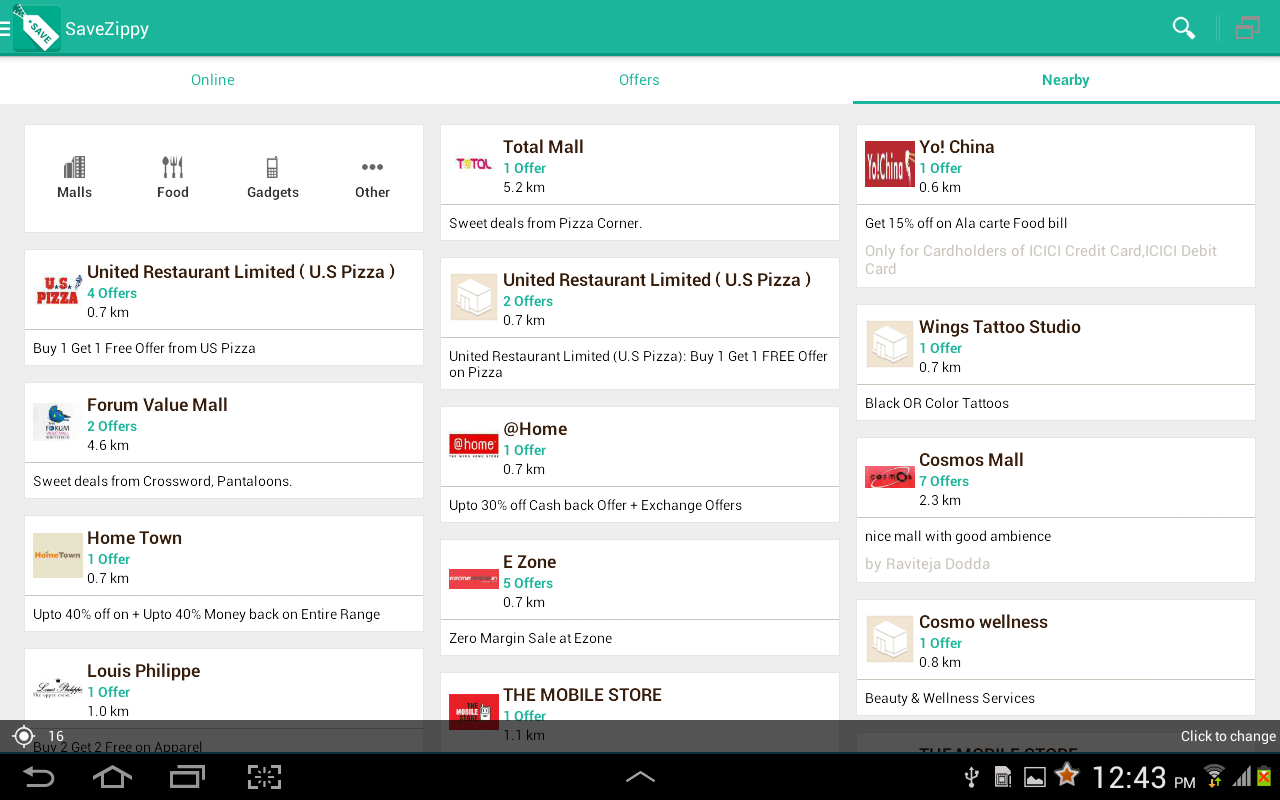1280x800 pixels.
Task: Tap the U.S. Pizza logo with 4 Offers
Action: pyautogui.click(x=58, y=289)
